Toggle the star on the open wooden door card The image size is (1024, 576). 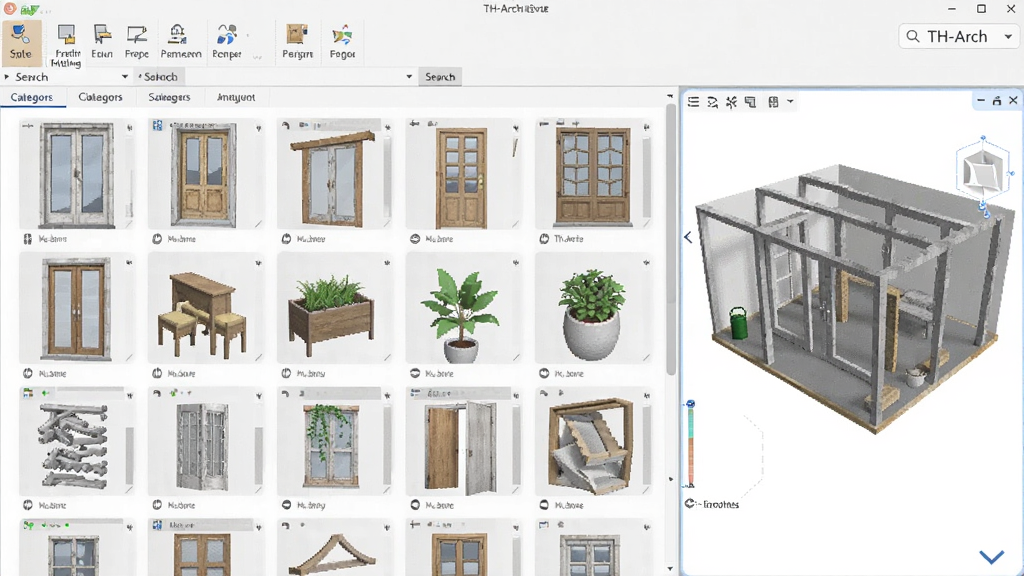[x=516, y=396]
